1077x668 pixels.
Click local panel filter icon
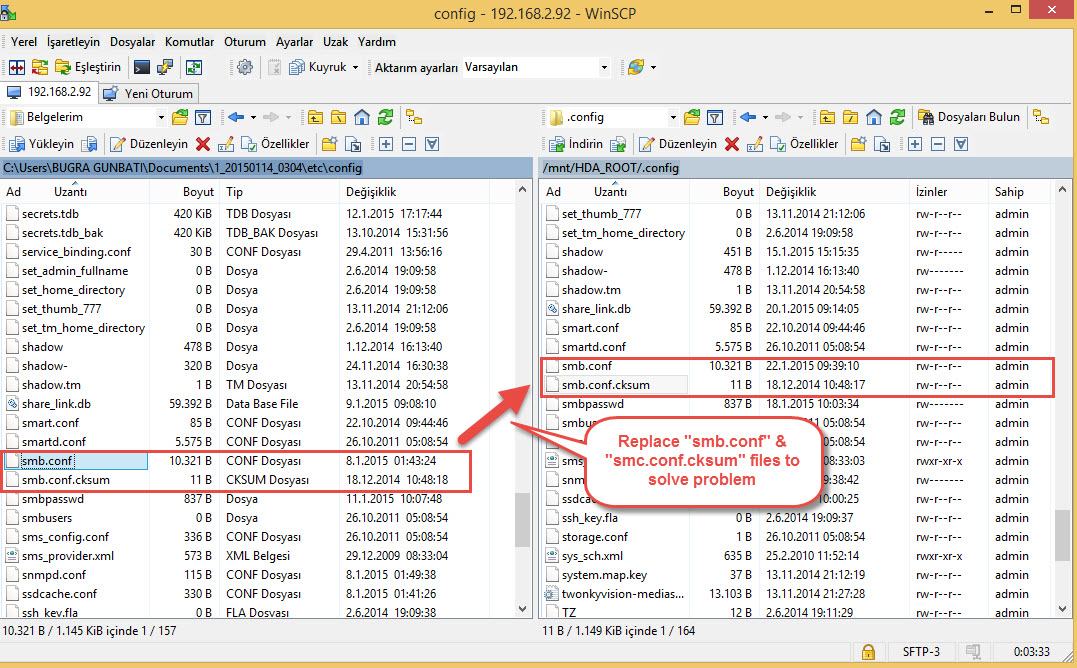click(203, 117)
